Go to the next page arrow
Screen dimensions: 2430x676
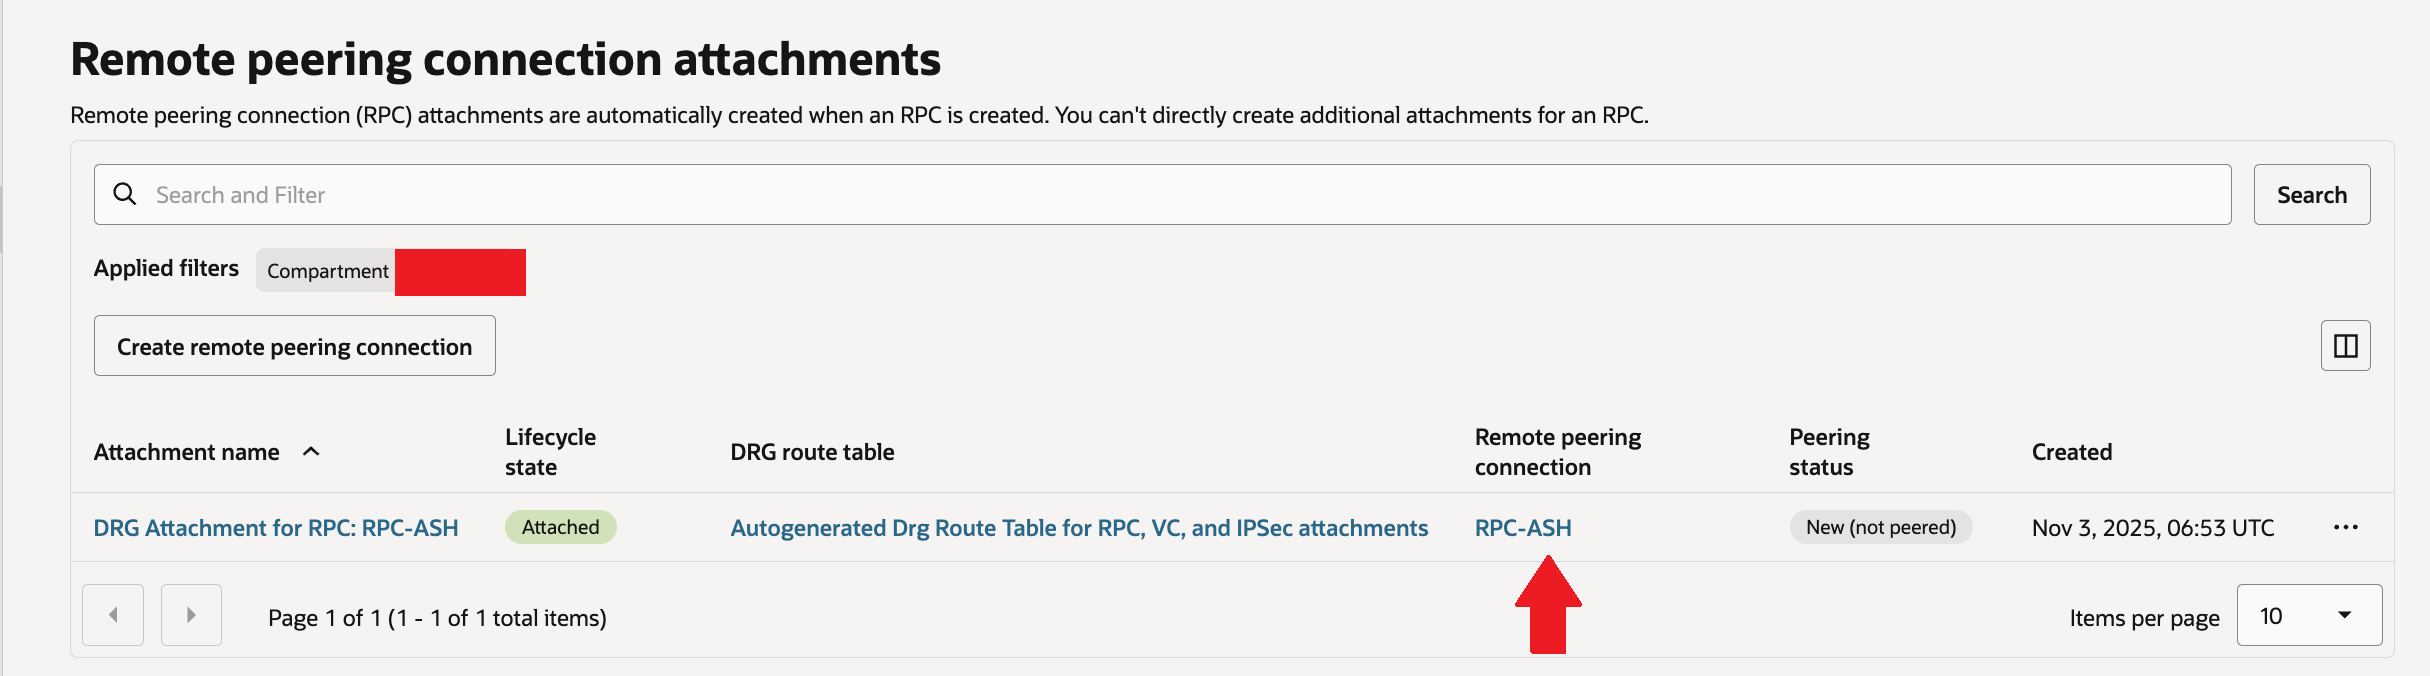coord(191,615)
